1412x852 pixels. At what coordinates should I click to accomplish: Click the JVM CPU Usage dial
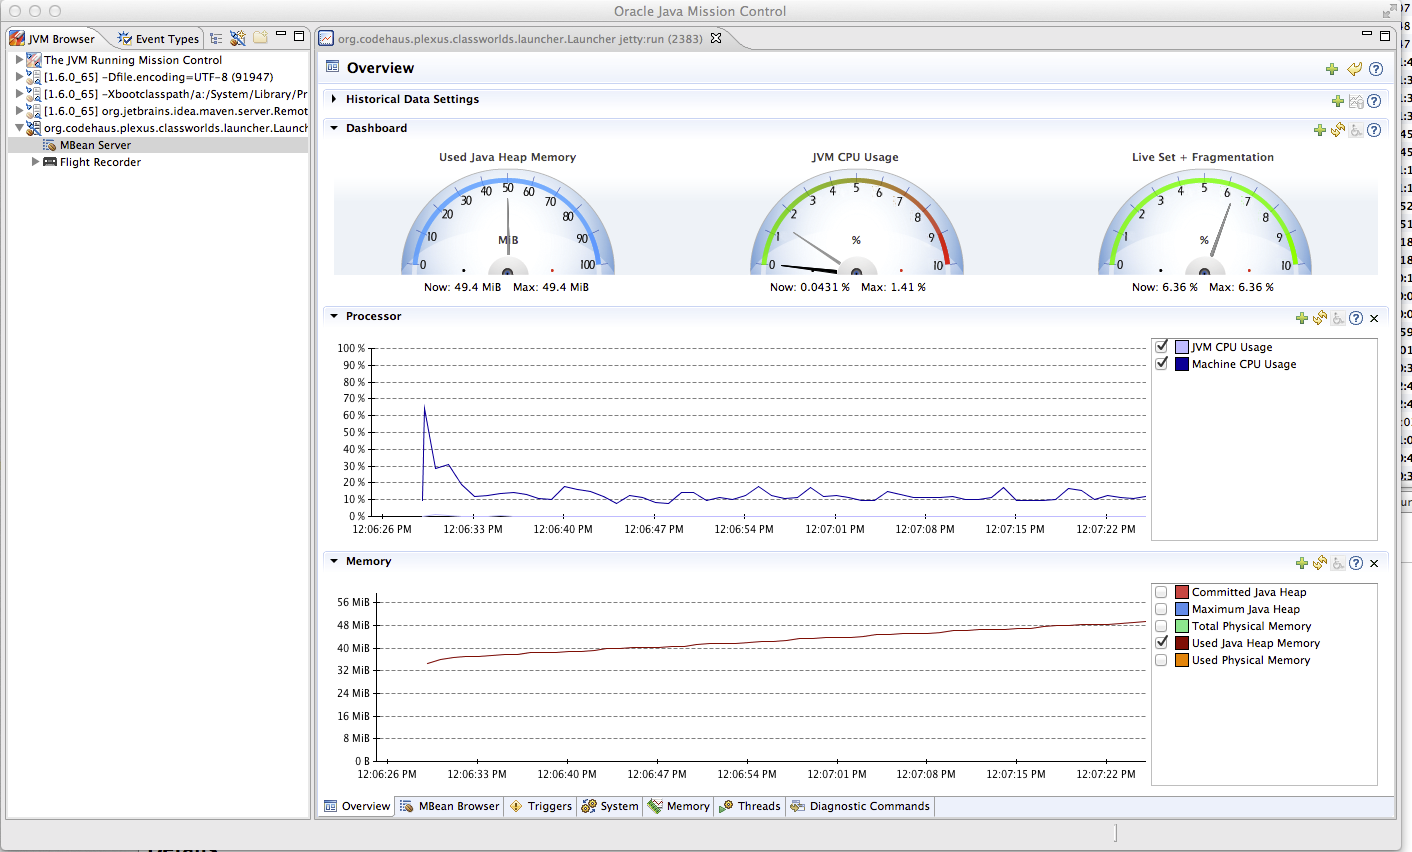pos(856,223)
